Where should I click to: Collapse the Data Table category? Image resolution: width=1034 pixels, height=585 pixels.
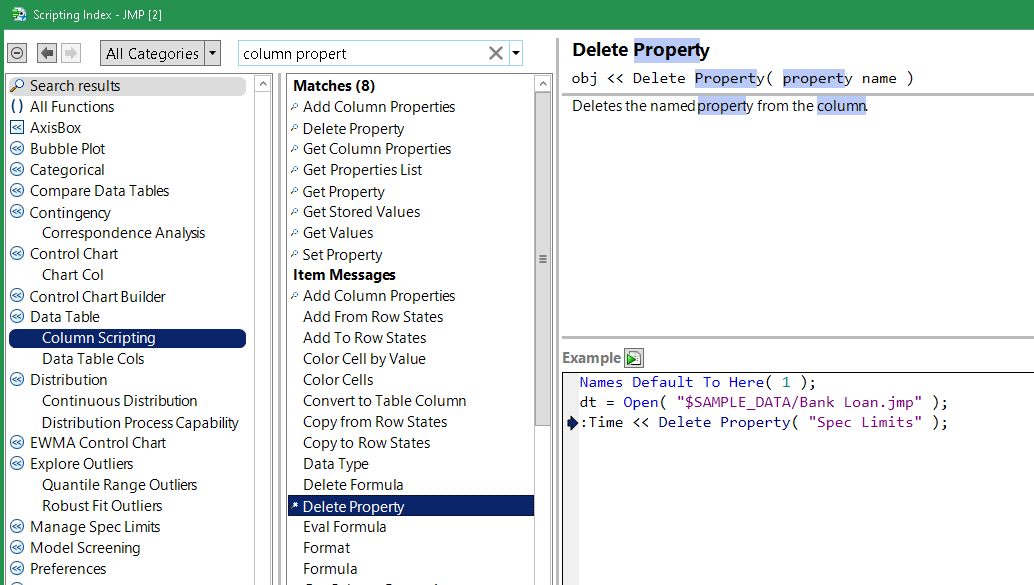pos(17,317)
